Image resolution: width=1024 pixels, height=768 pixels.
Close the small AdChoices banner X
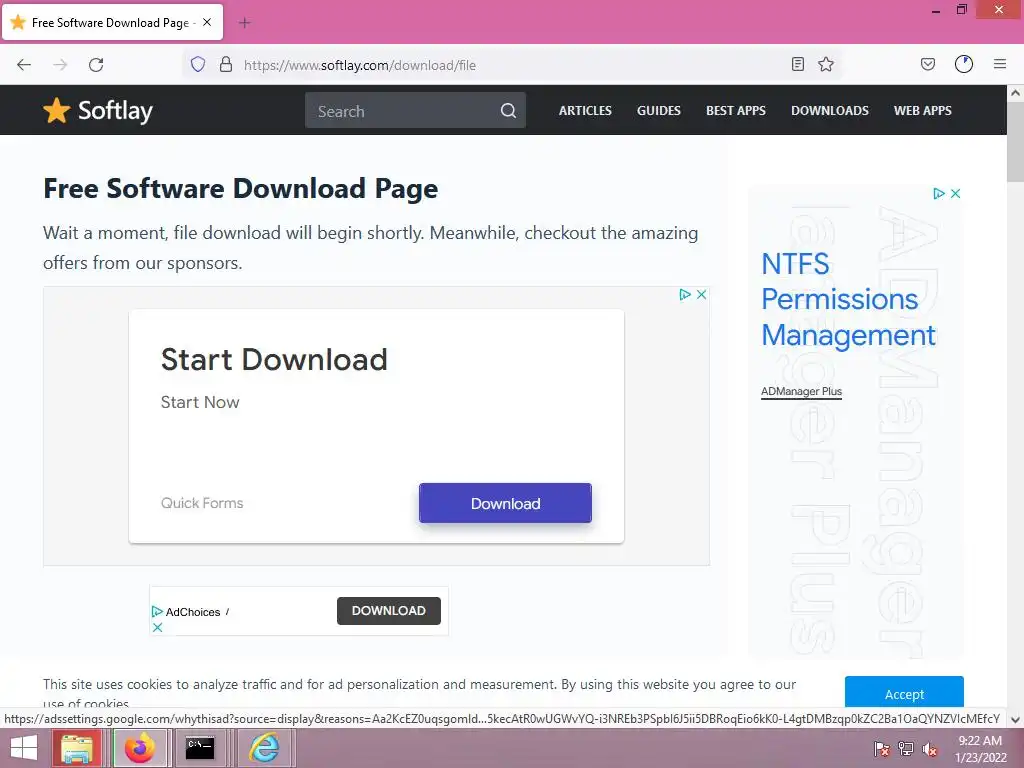click(157, 628)
